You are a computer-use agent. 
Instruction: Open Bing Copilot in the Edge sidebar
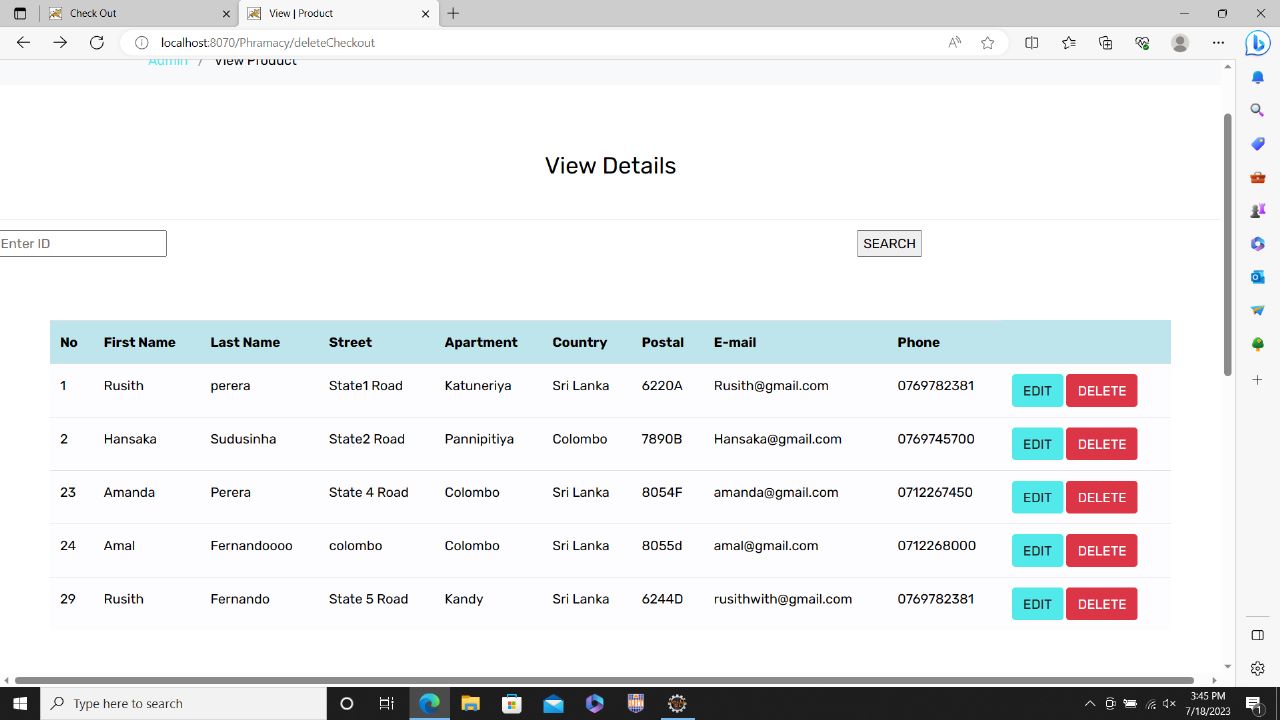[x=1257, y=43]
